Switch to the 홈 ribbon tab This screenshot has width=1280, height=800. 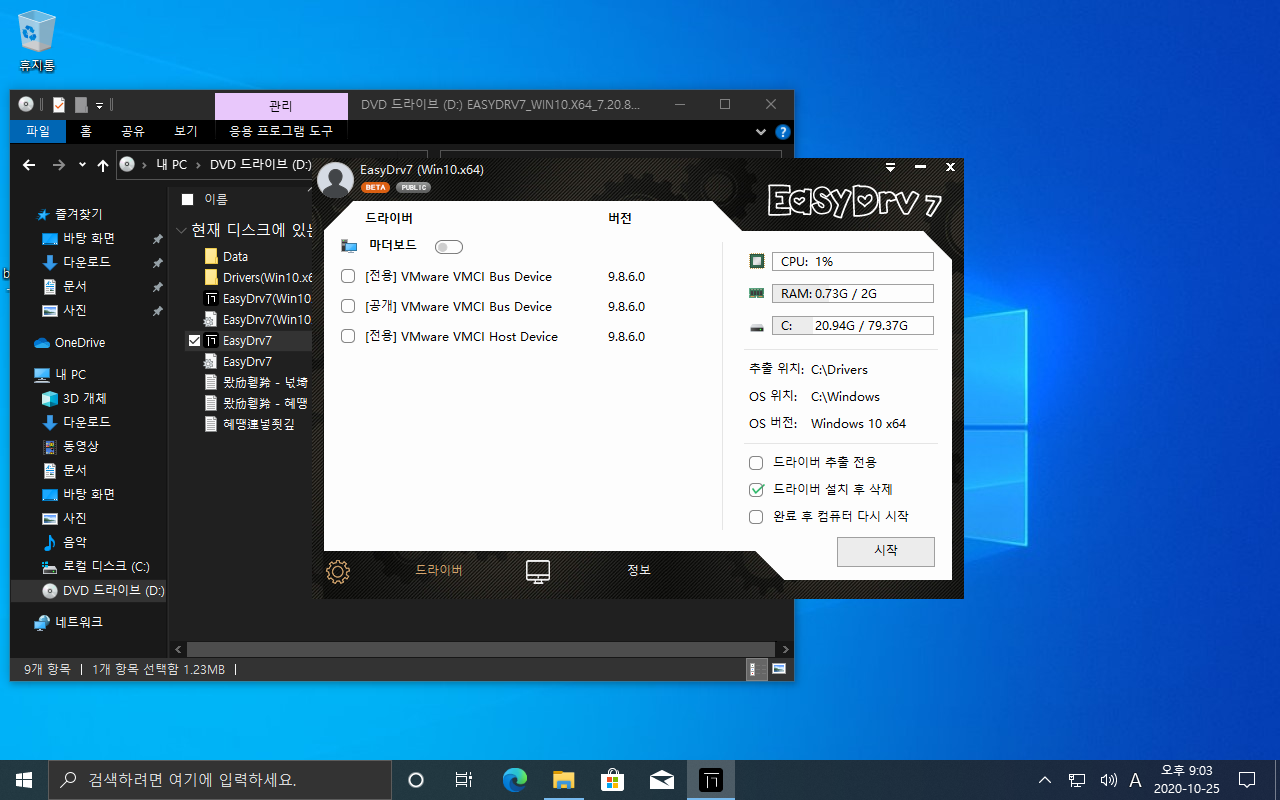click(x=86, y=131)
